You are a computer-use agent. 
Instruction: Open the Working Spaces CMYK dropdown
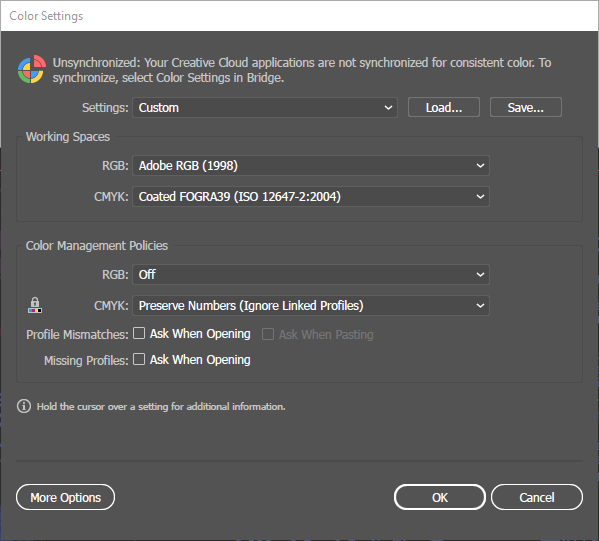[x=311, y=196]
